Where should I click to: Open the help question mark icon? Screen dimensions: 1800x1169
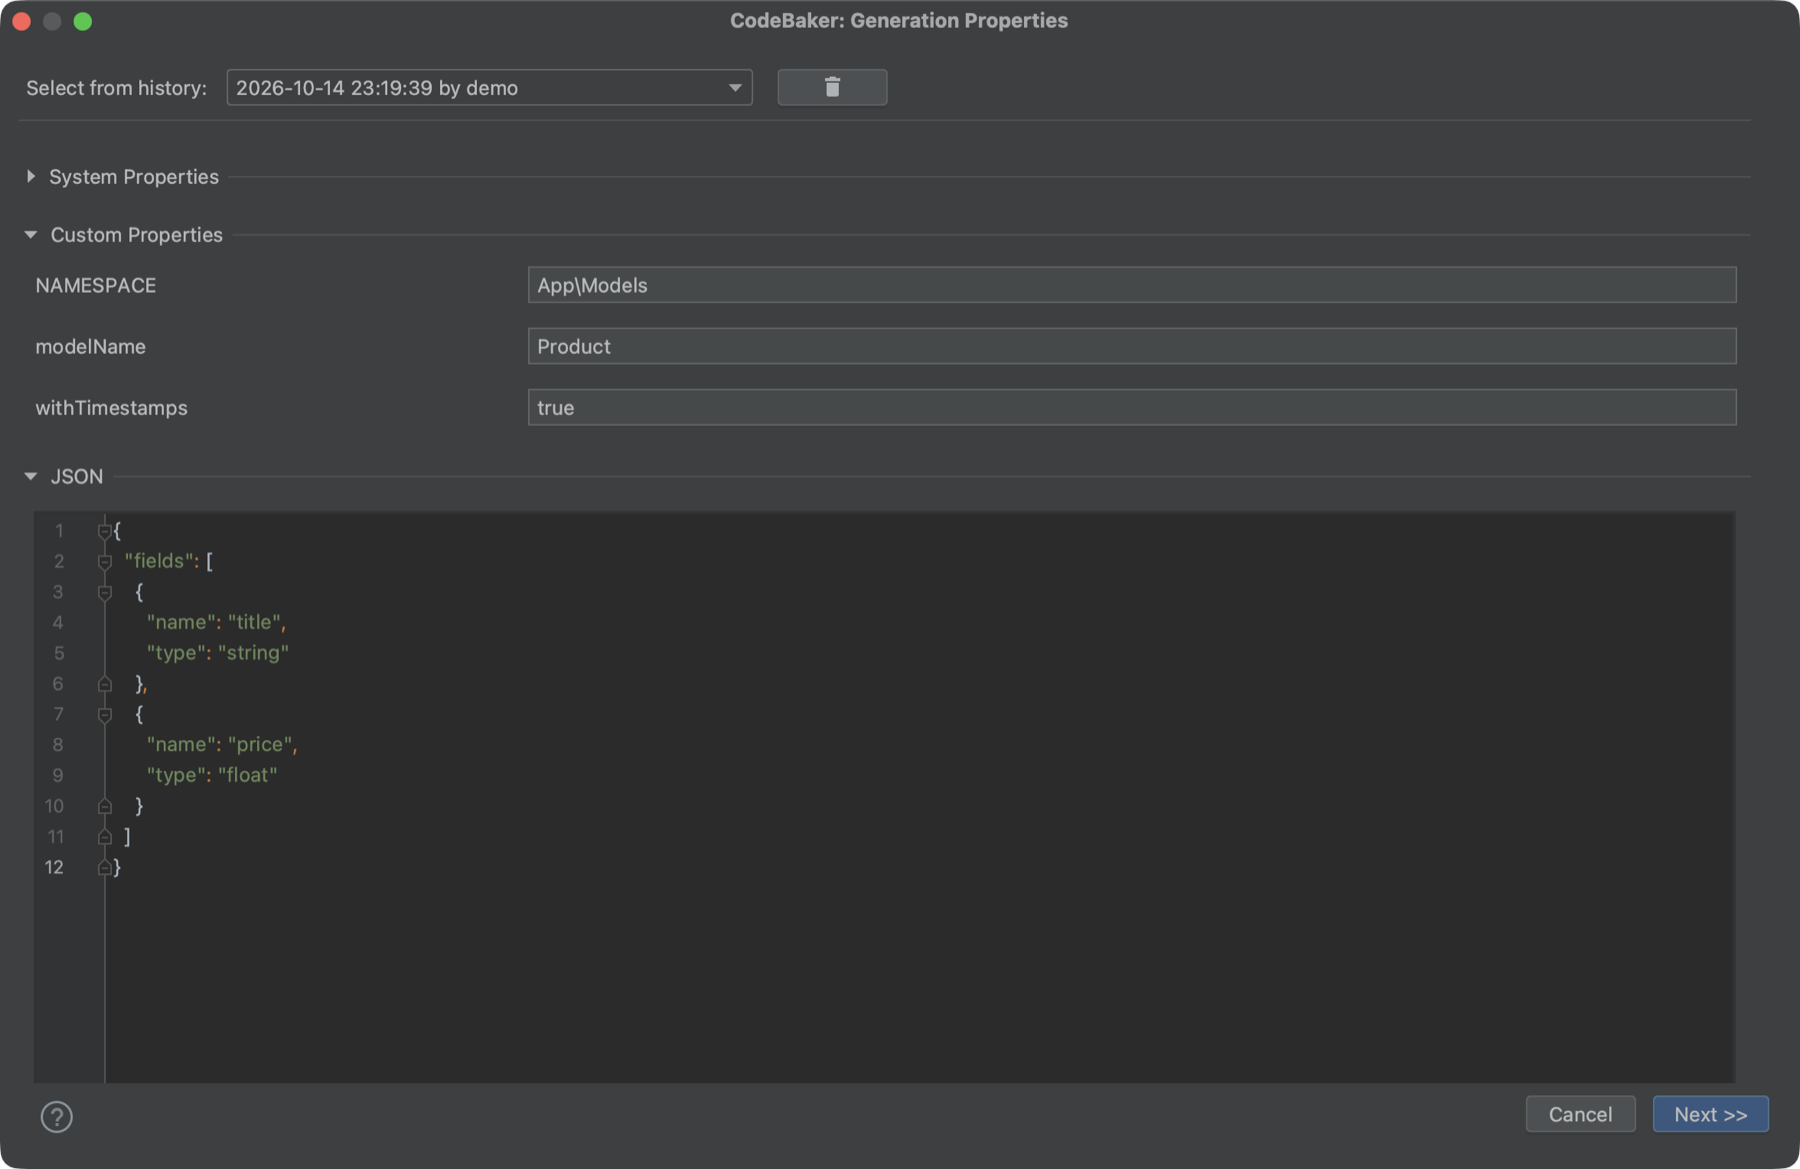(x=57, y=1116)
